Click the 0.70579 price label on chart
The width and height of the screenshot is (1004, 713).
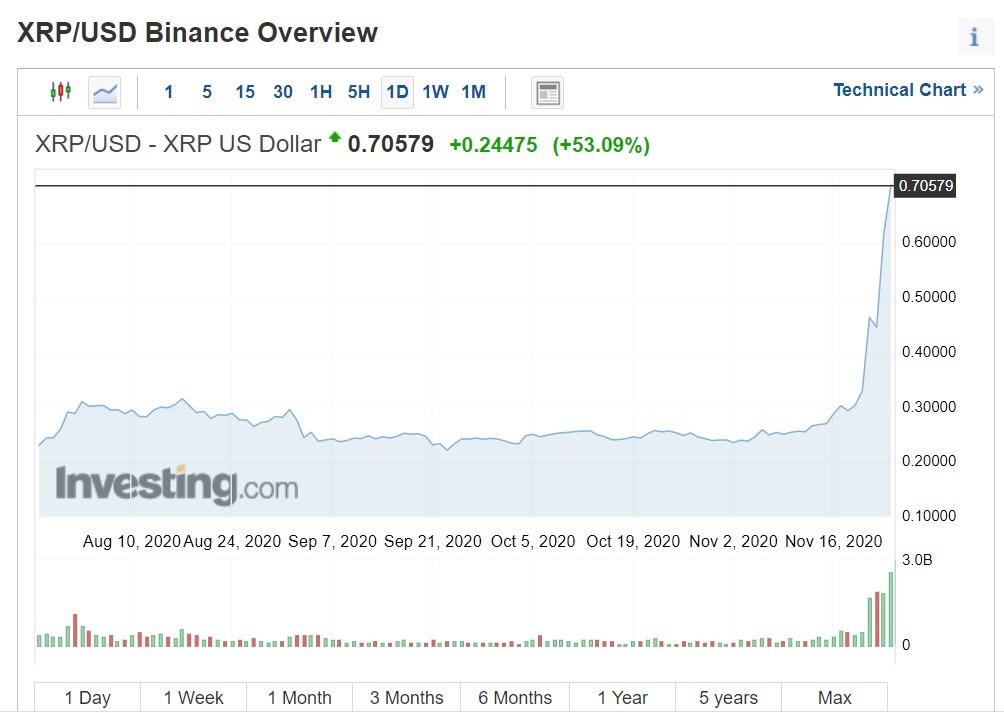click(928, 185)
